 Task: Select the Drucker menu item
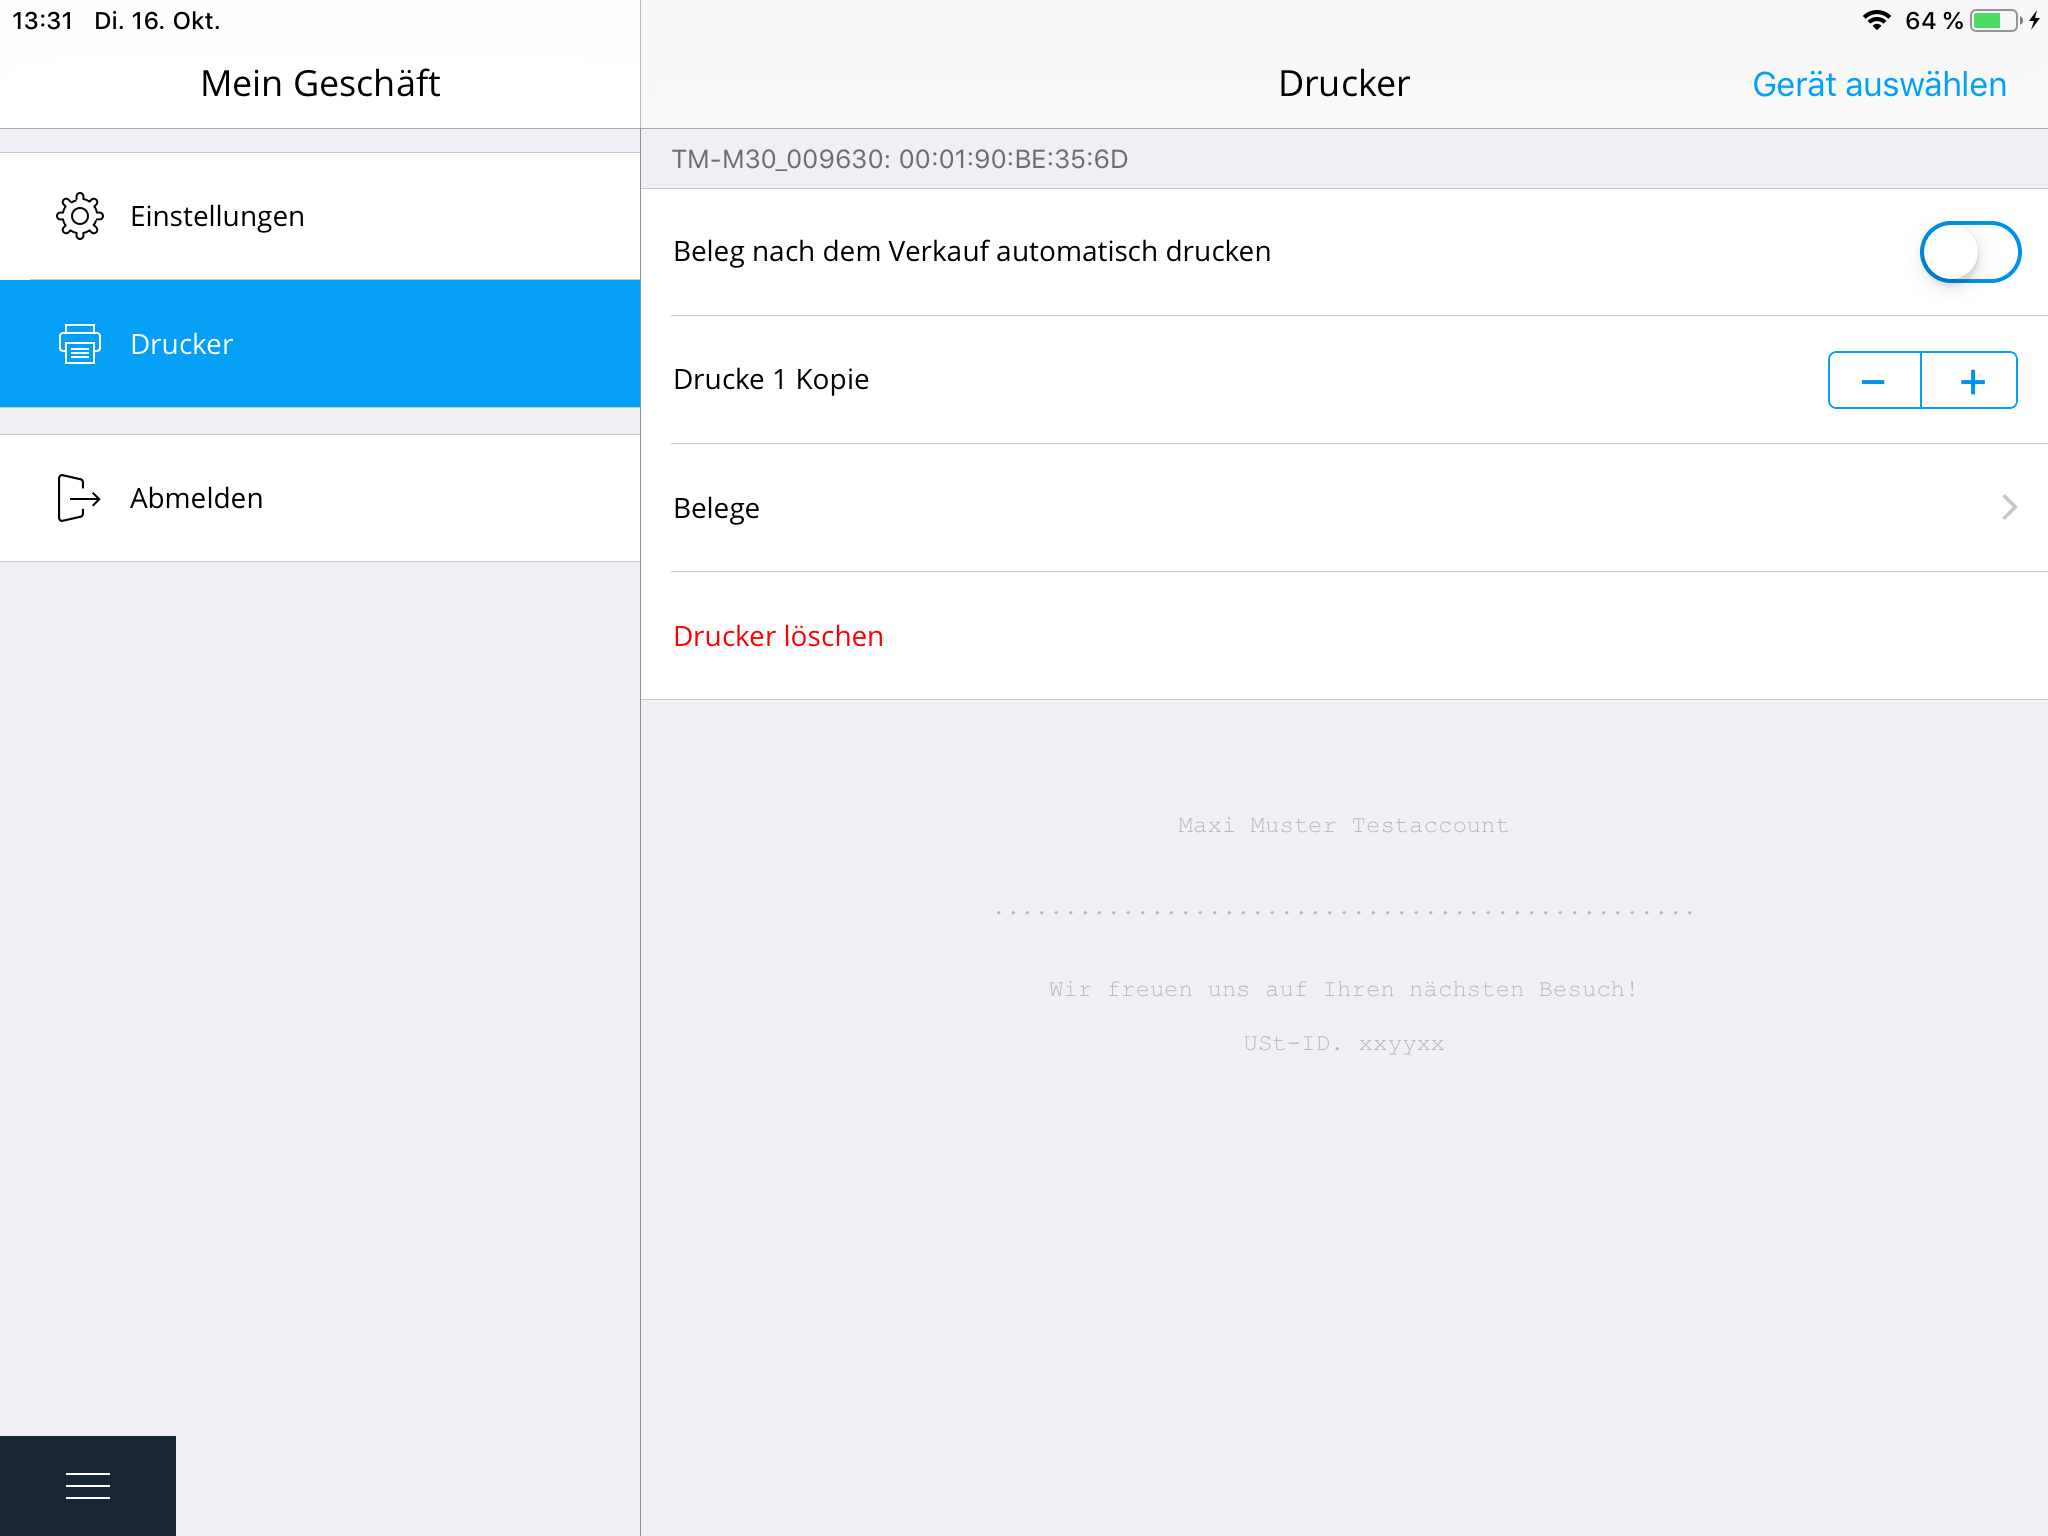(320, 344)
